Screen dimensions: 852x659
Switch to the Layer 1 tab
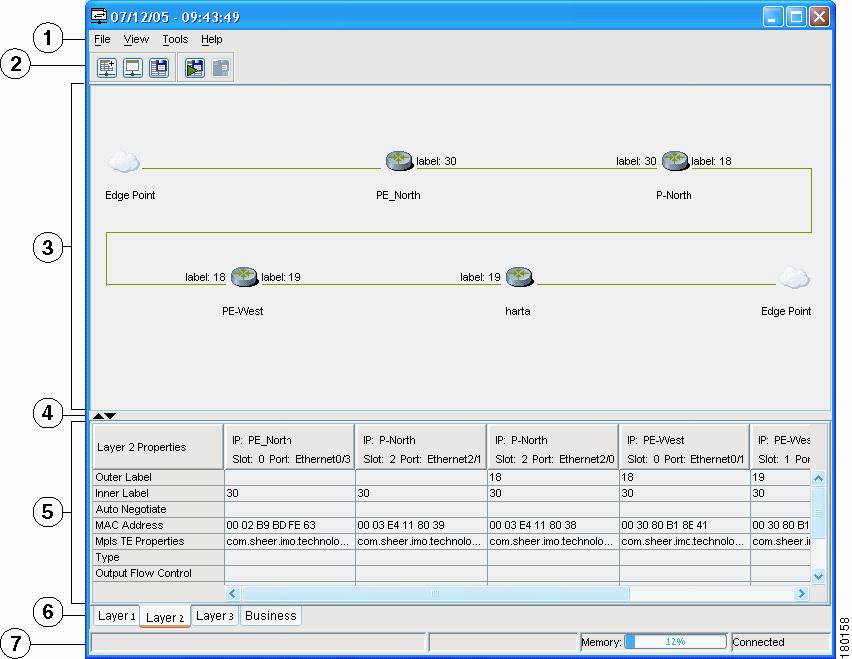coord(116,616)
